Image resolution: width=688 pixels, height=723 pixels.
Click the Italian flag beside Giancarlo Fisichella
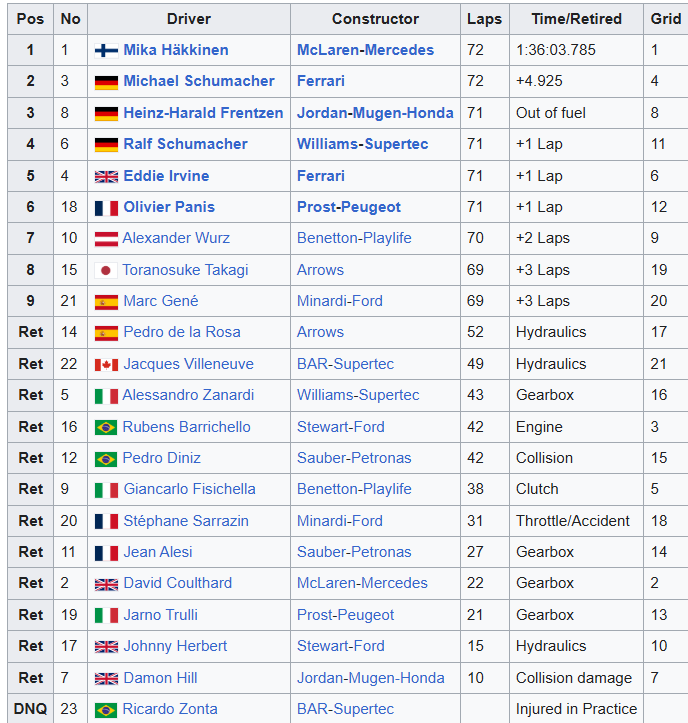106,490
